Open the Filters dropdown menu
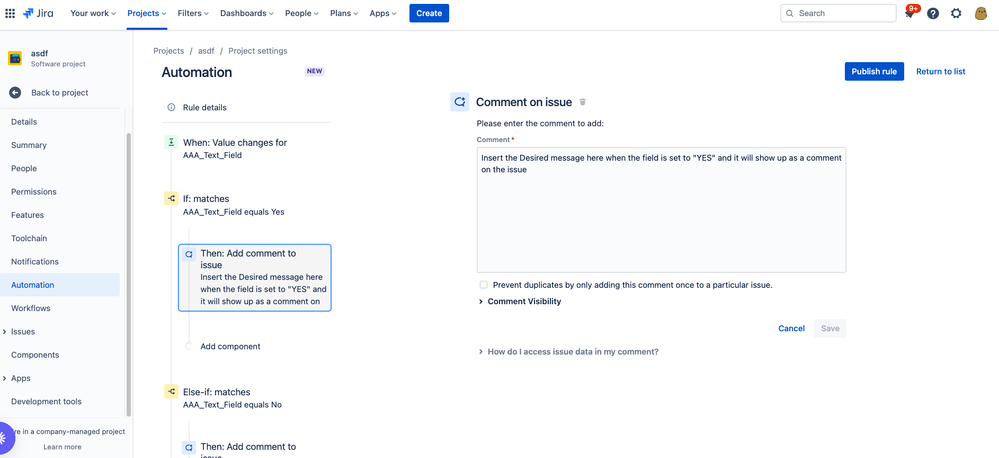 (193, 13)
